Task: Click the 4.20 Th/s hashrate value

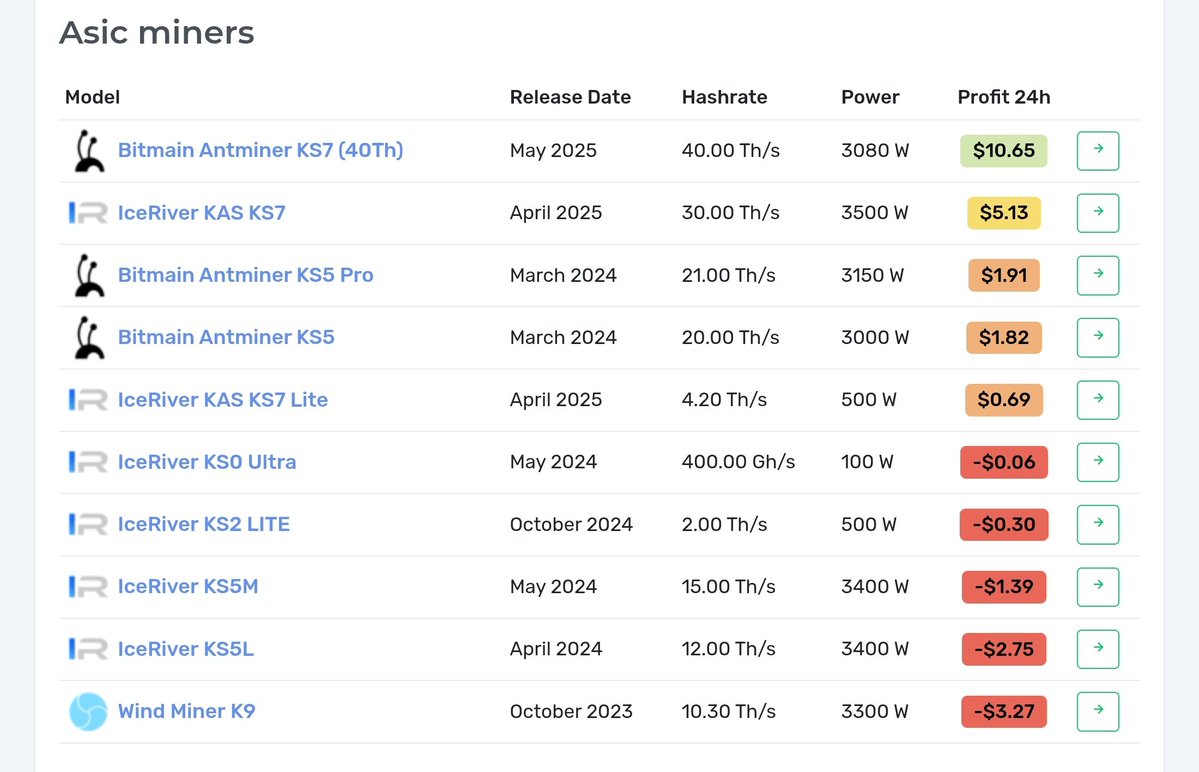Action: 724,400
